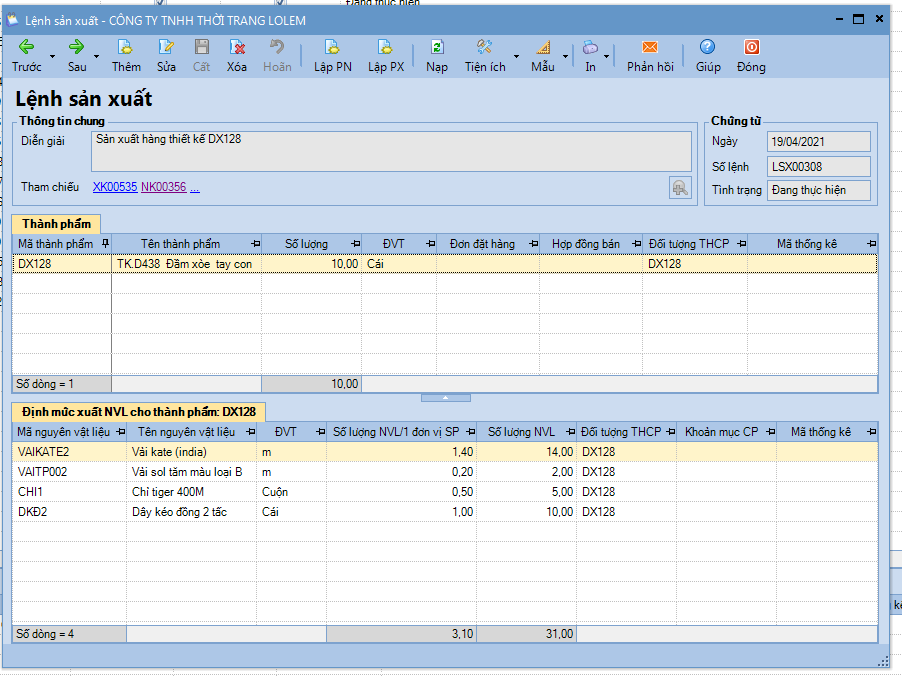The width and height of the screenshot is (902, 677).
Task: Click the Mẫu template icon
Action: tap(543, 47)
